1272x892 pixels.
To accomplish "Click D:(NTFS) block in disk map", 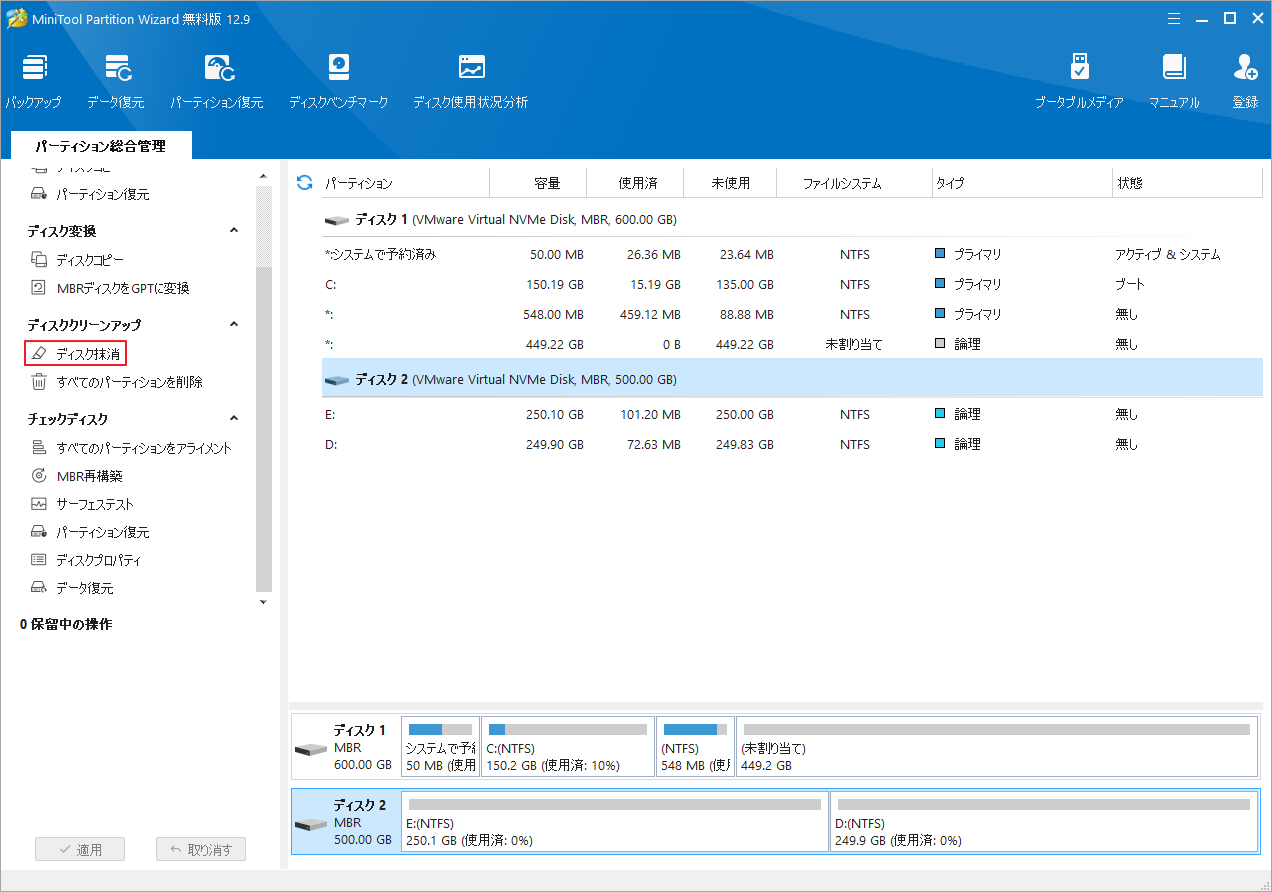I will (x=1044, y=822).
